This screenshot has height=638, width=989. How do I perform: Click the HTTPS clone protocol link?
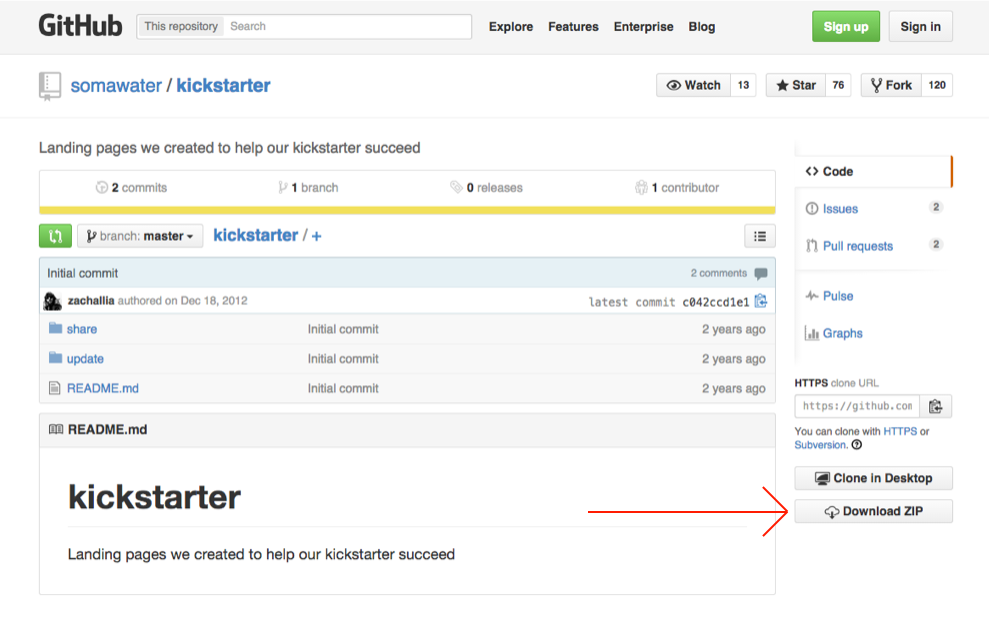tap(900, 431)
